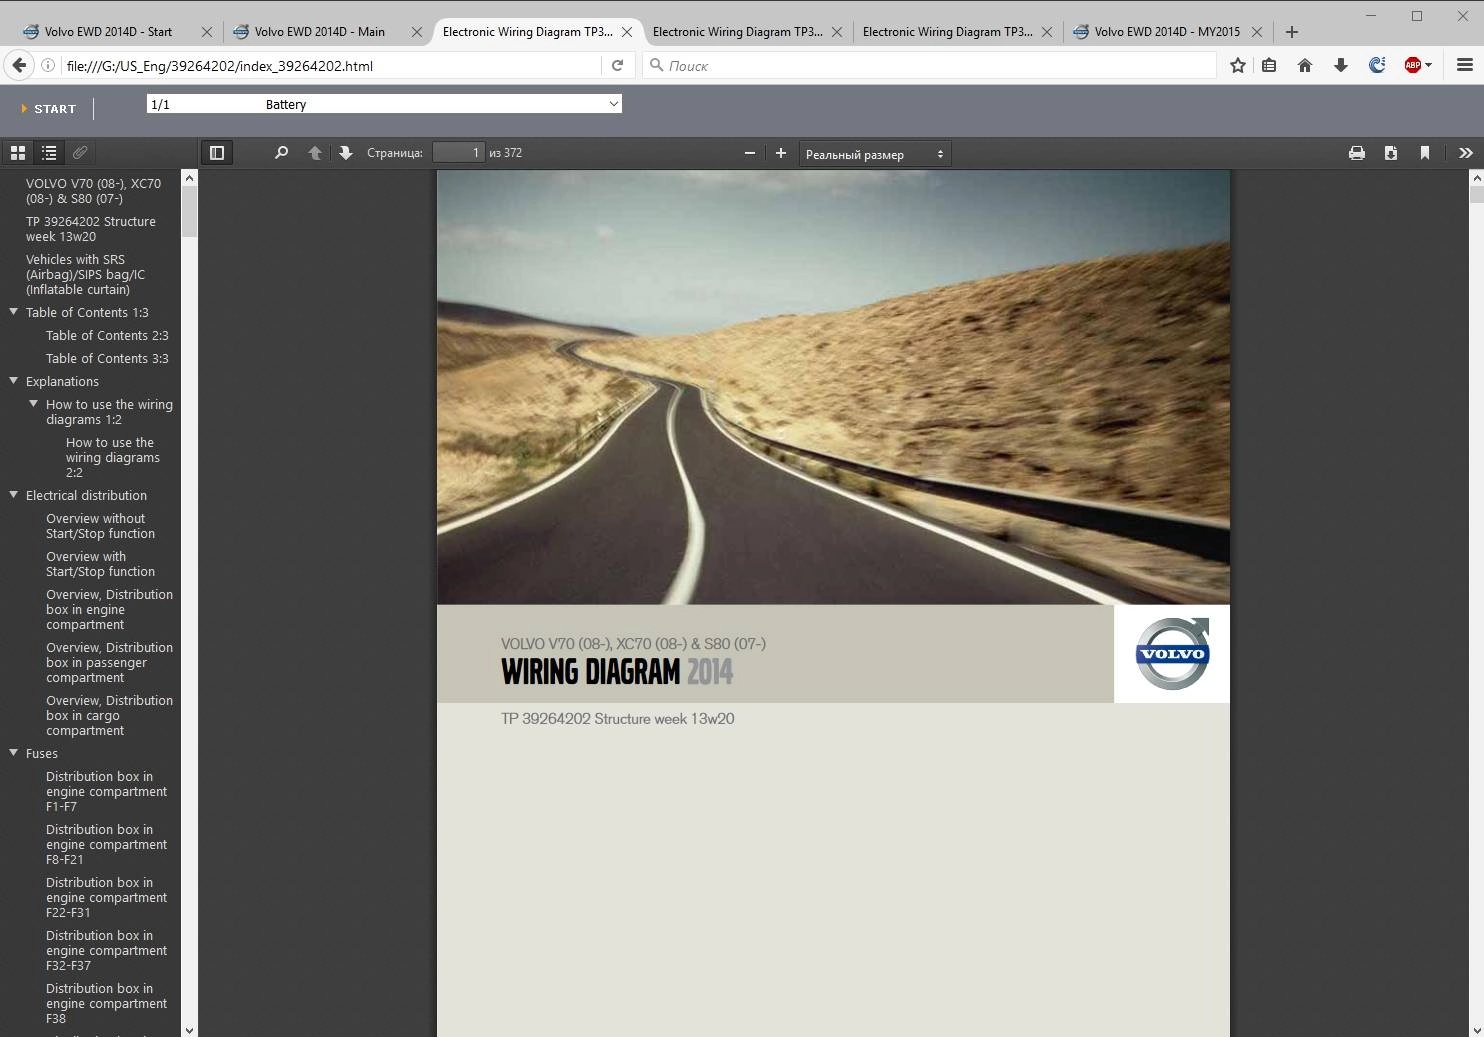Open Distribution box in engine compartment F22-F31

tap(106, 897)
